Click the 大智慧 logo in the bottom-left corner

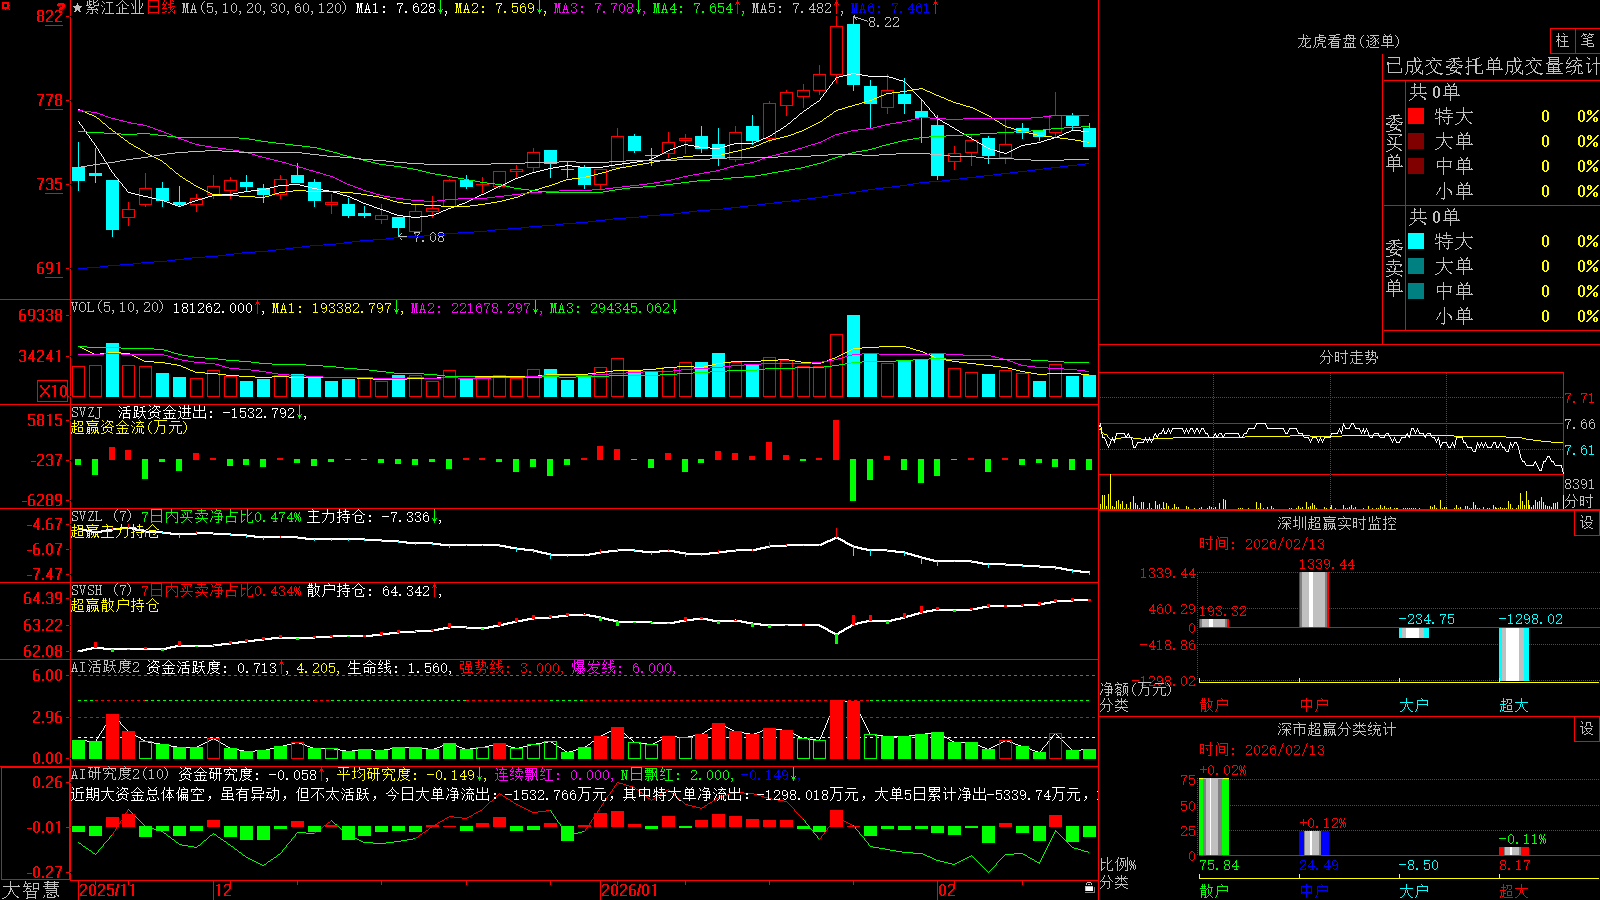(31, 890)
